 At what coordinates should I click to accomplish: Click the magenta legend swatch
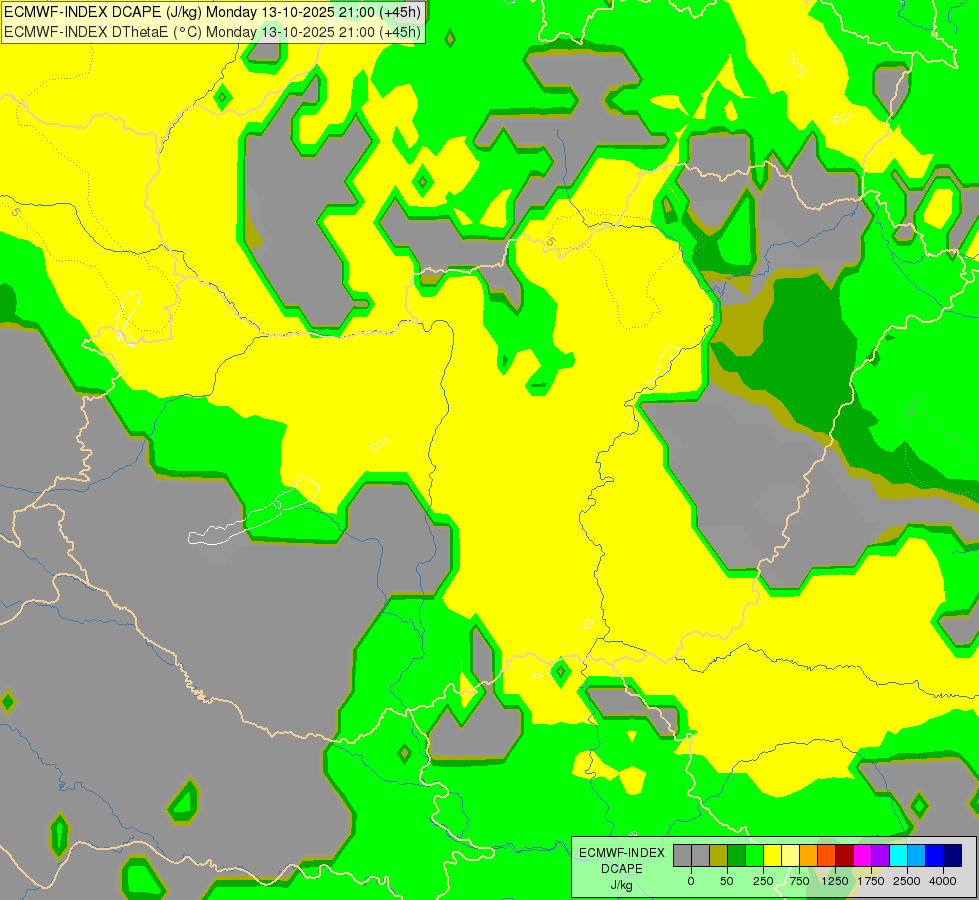pos(862,855)
